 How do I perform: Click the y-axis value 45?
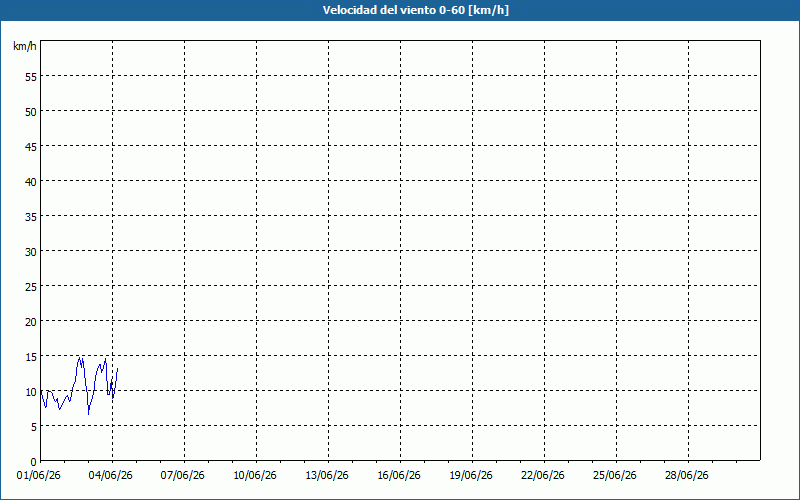(31, 146)
